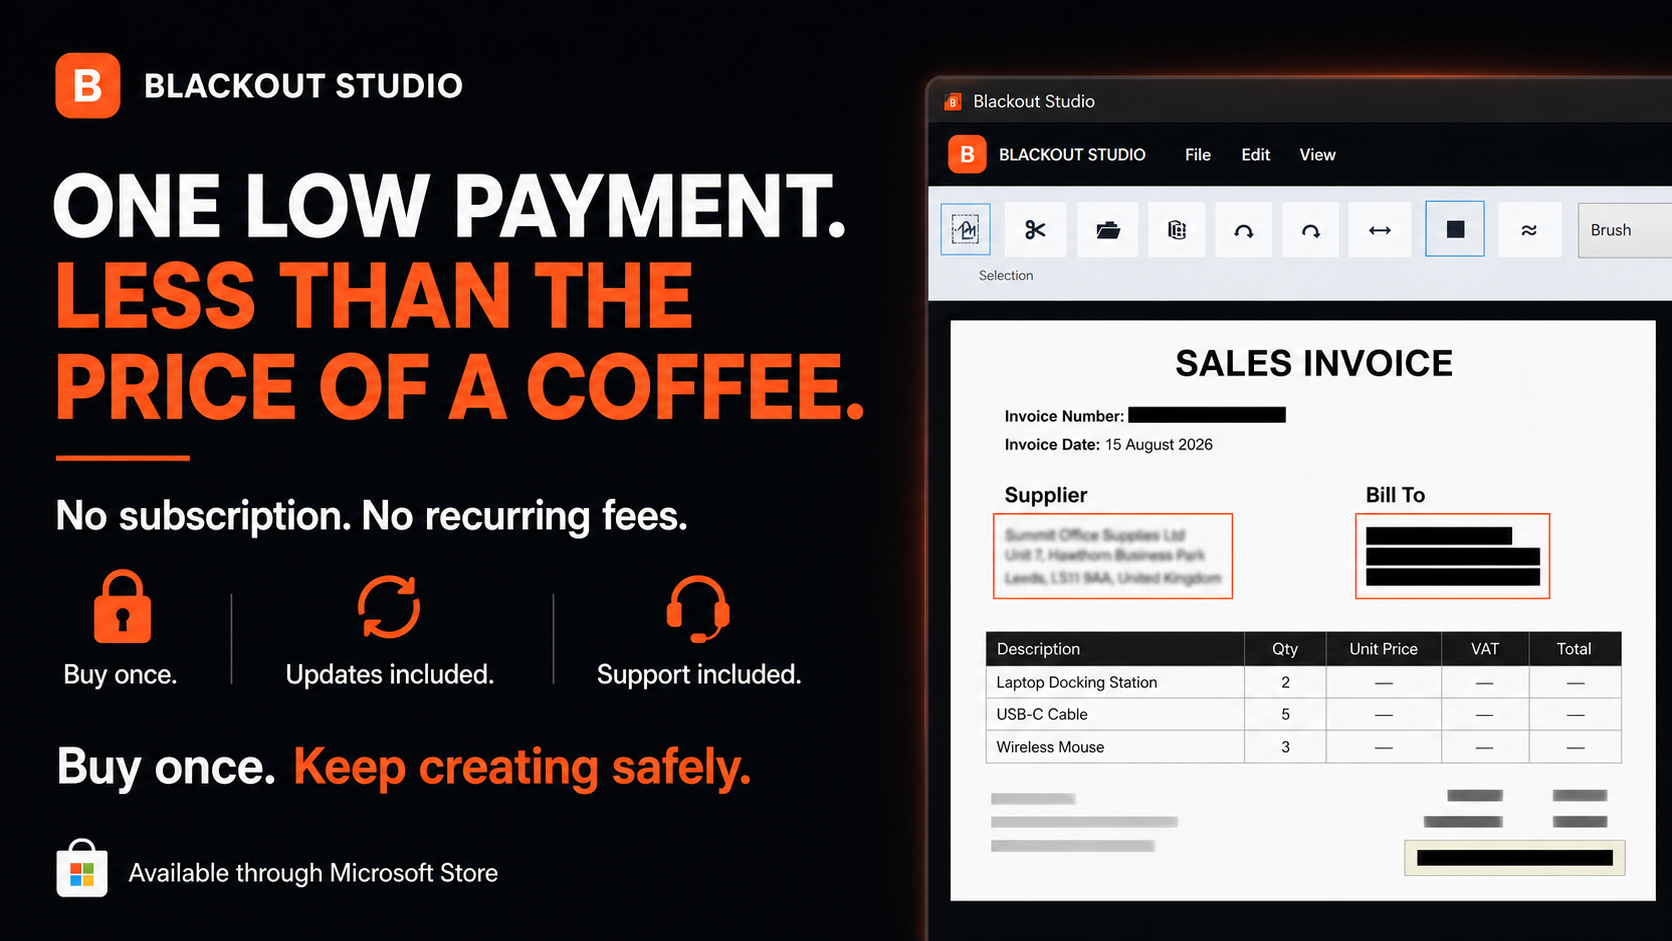Click quantity '5' for USB-C Cable
1672x941 pixels.
point(1285,714)
